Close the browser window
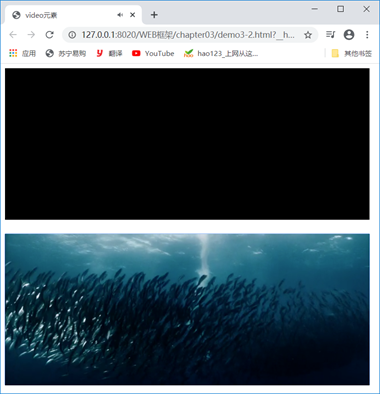Viewport: 380px width, 394px height. [x=366, y=9]
